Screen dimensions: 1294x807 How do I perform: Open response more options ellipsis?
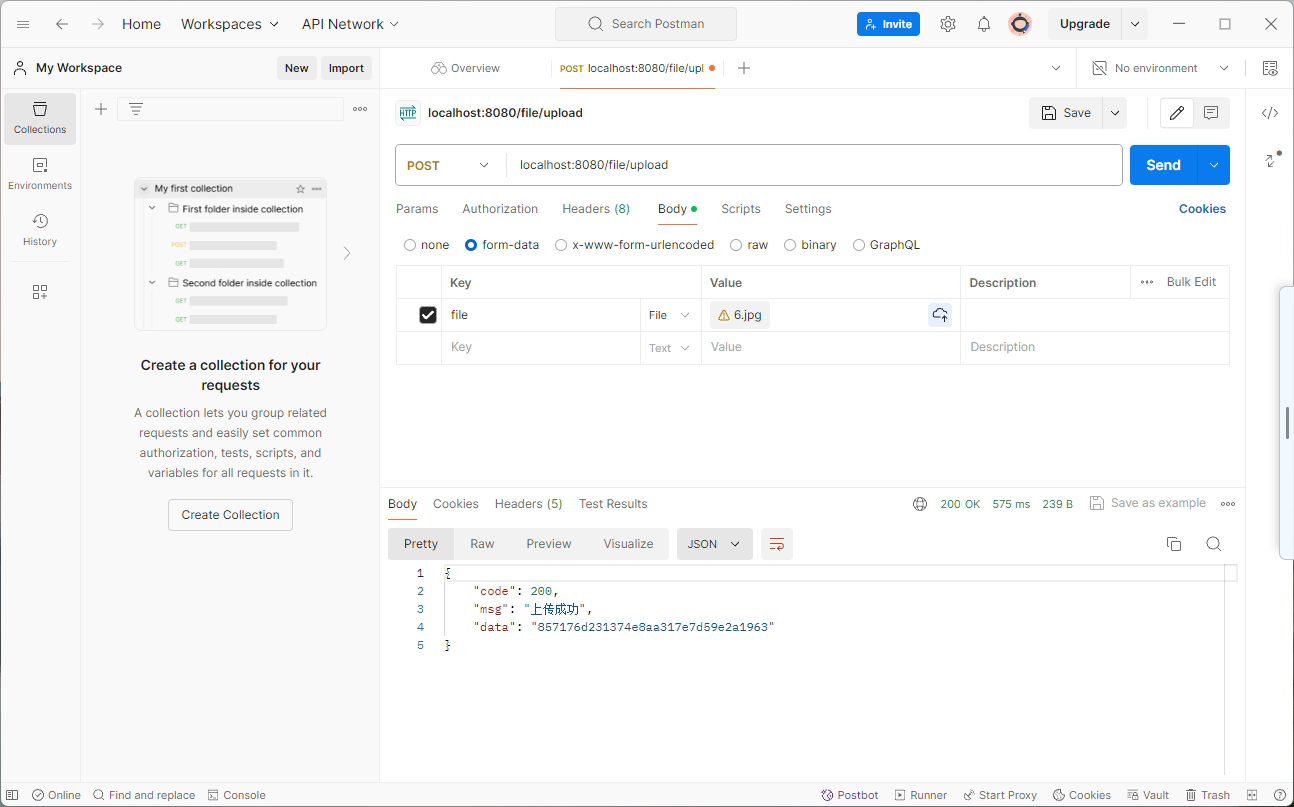(1228, 504)
